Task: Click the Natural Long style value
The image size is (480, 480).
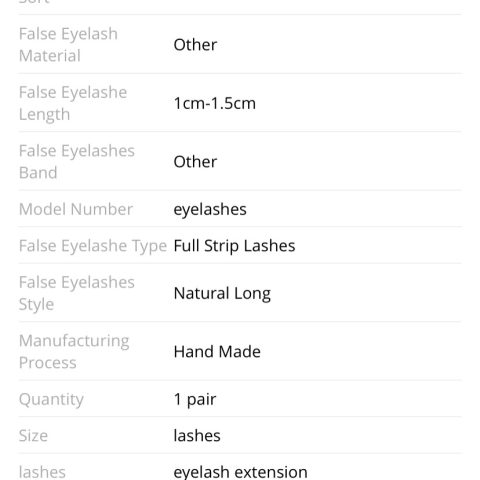Action: (x=222, y=294)
